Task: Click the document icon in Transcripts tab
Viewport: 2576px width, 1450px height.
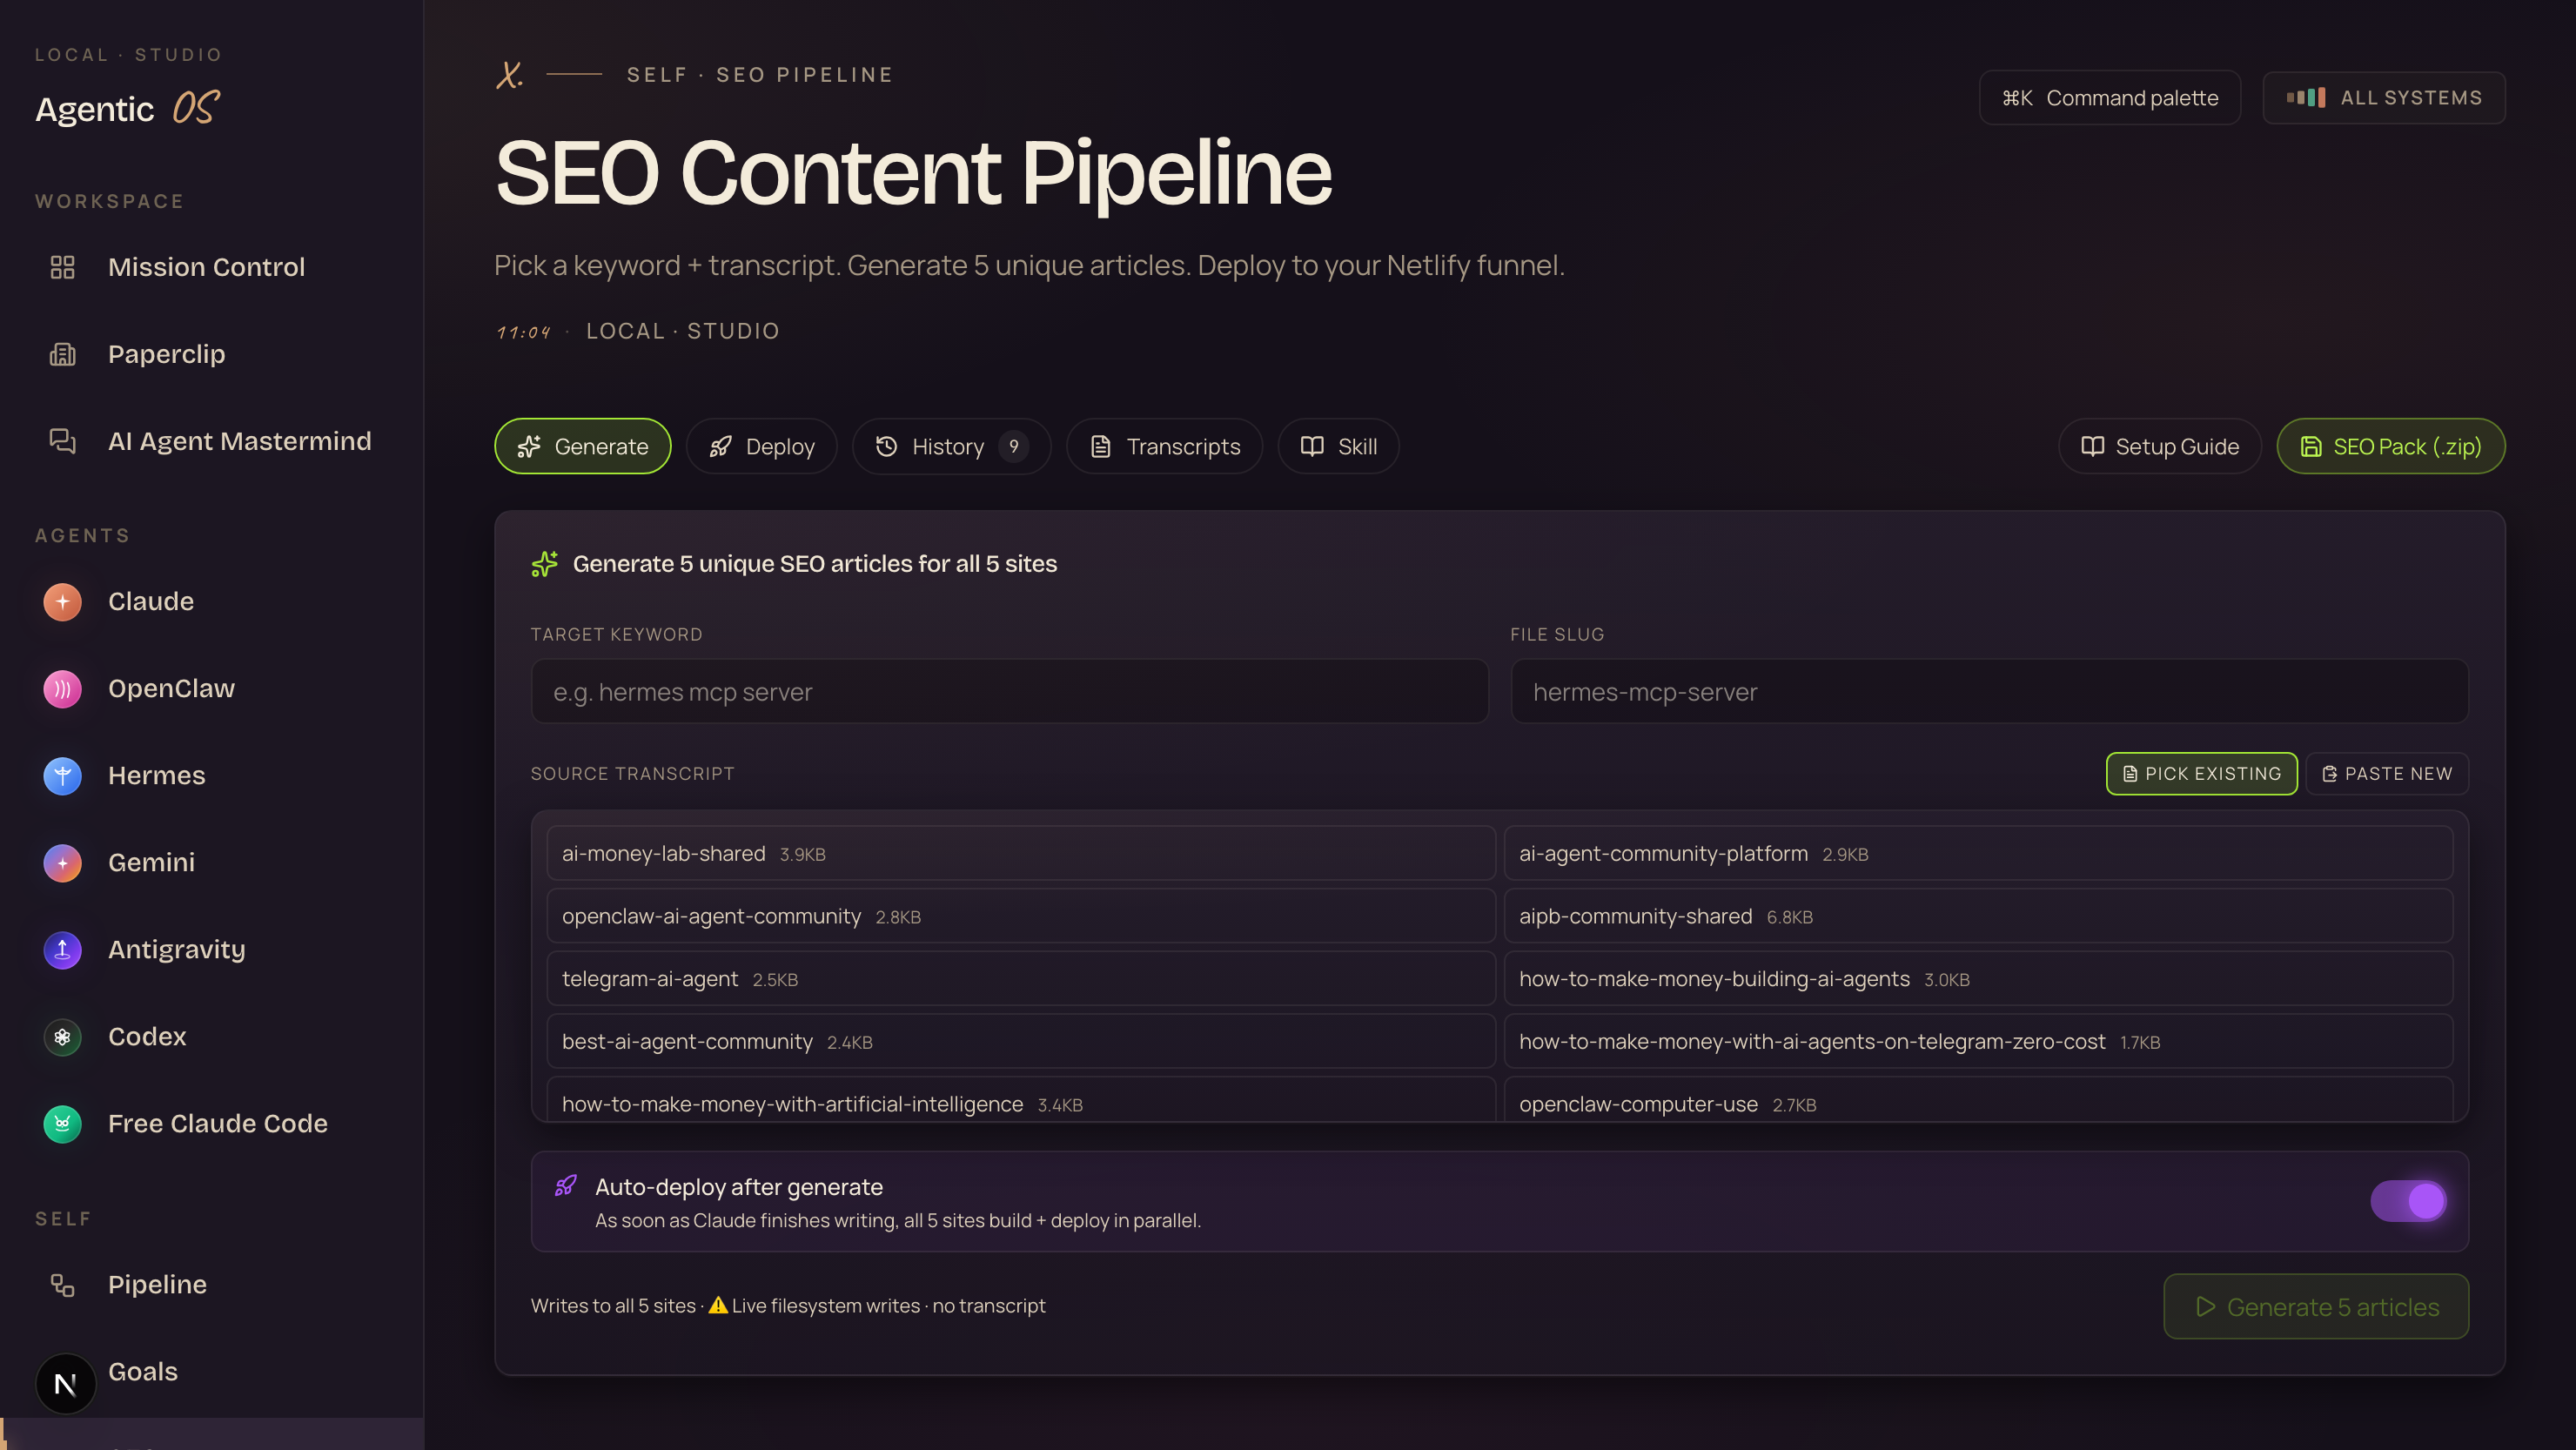Action: click(x=1100, y=447)
